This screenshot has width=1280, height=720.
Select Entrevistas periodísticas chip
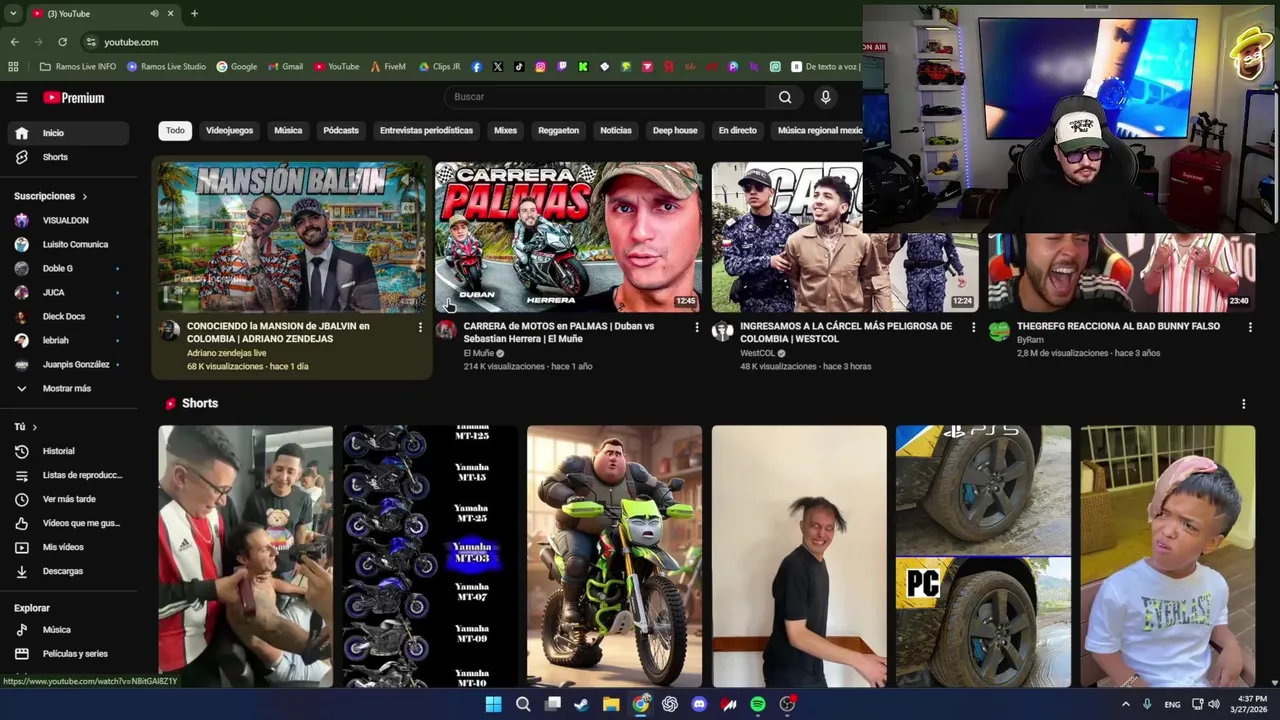pyautogui.click(x=426, y=131)
